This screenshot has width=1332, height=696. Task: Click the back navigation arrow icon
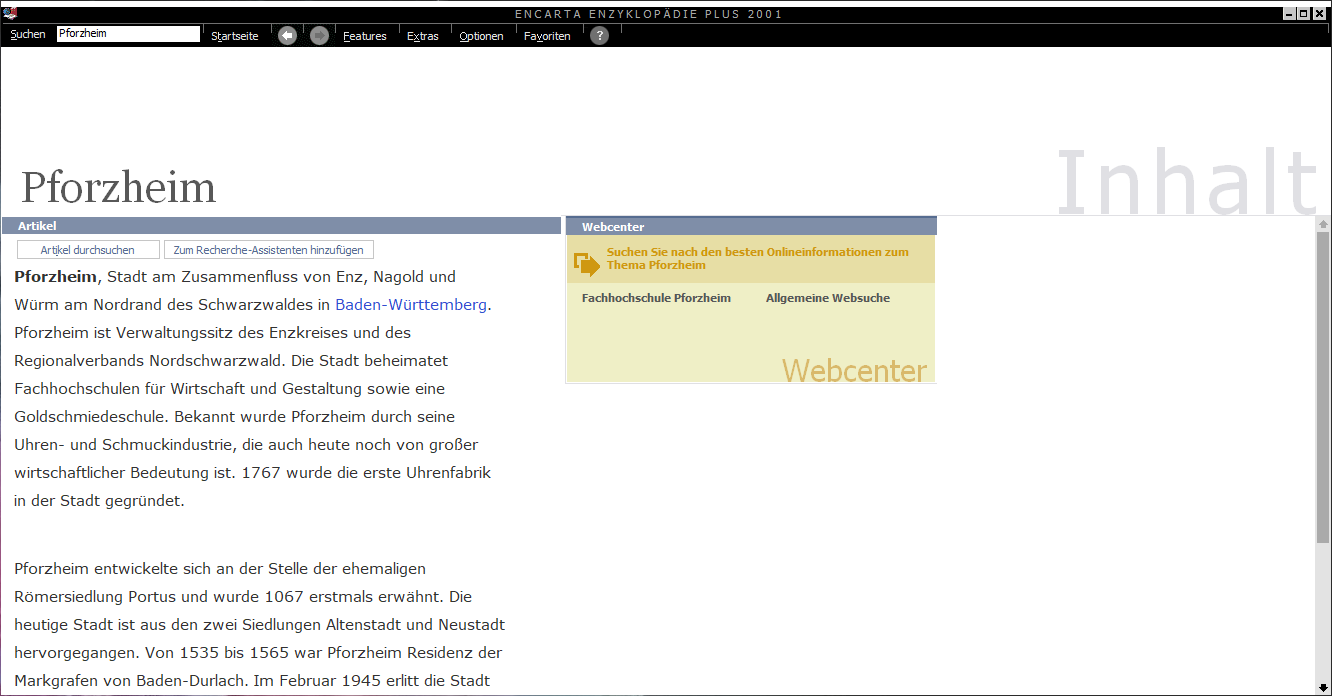pos(287,36)
